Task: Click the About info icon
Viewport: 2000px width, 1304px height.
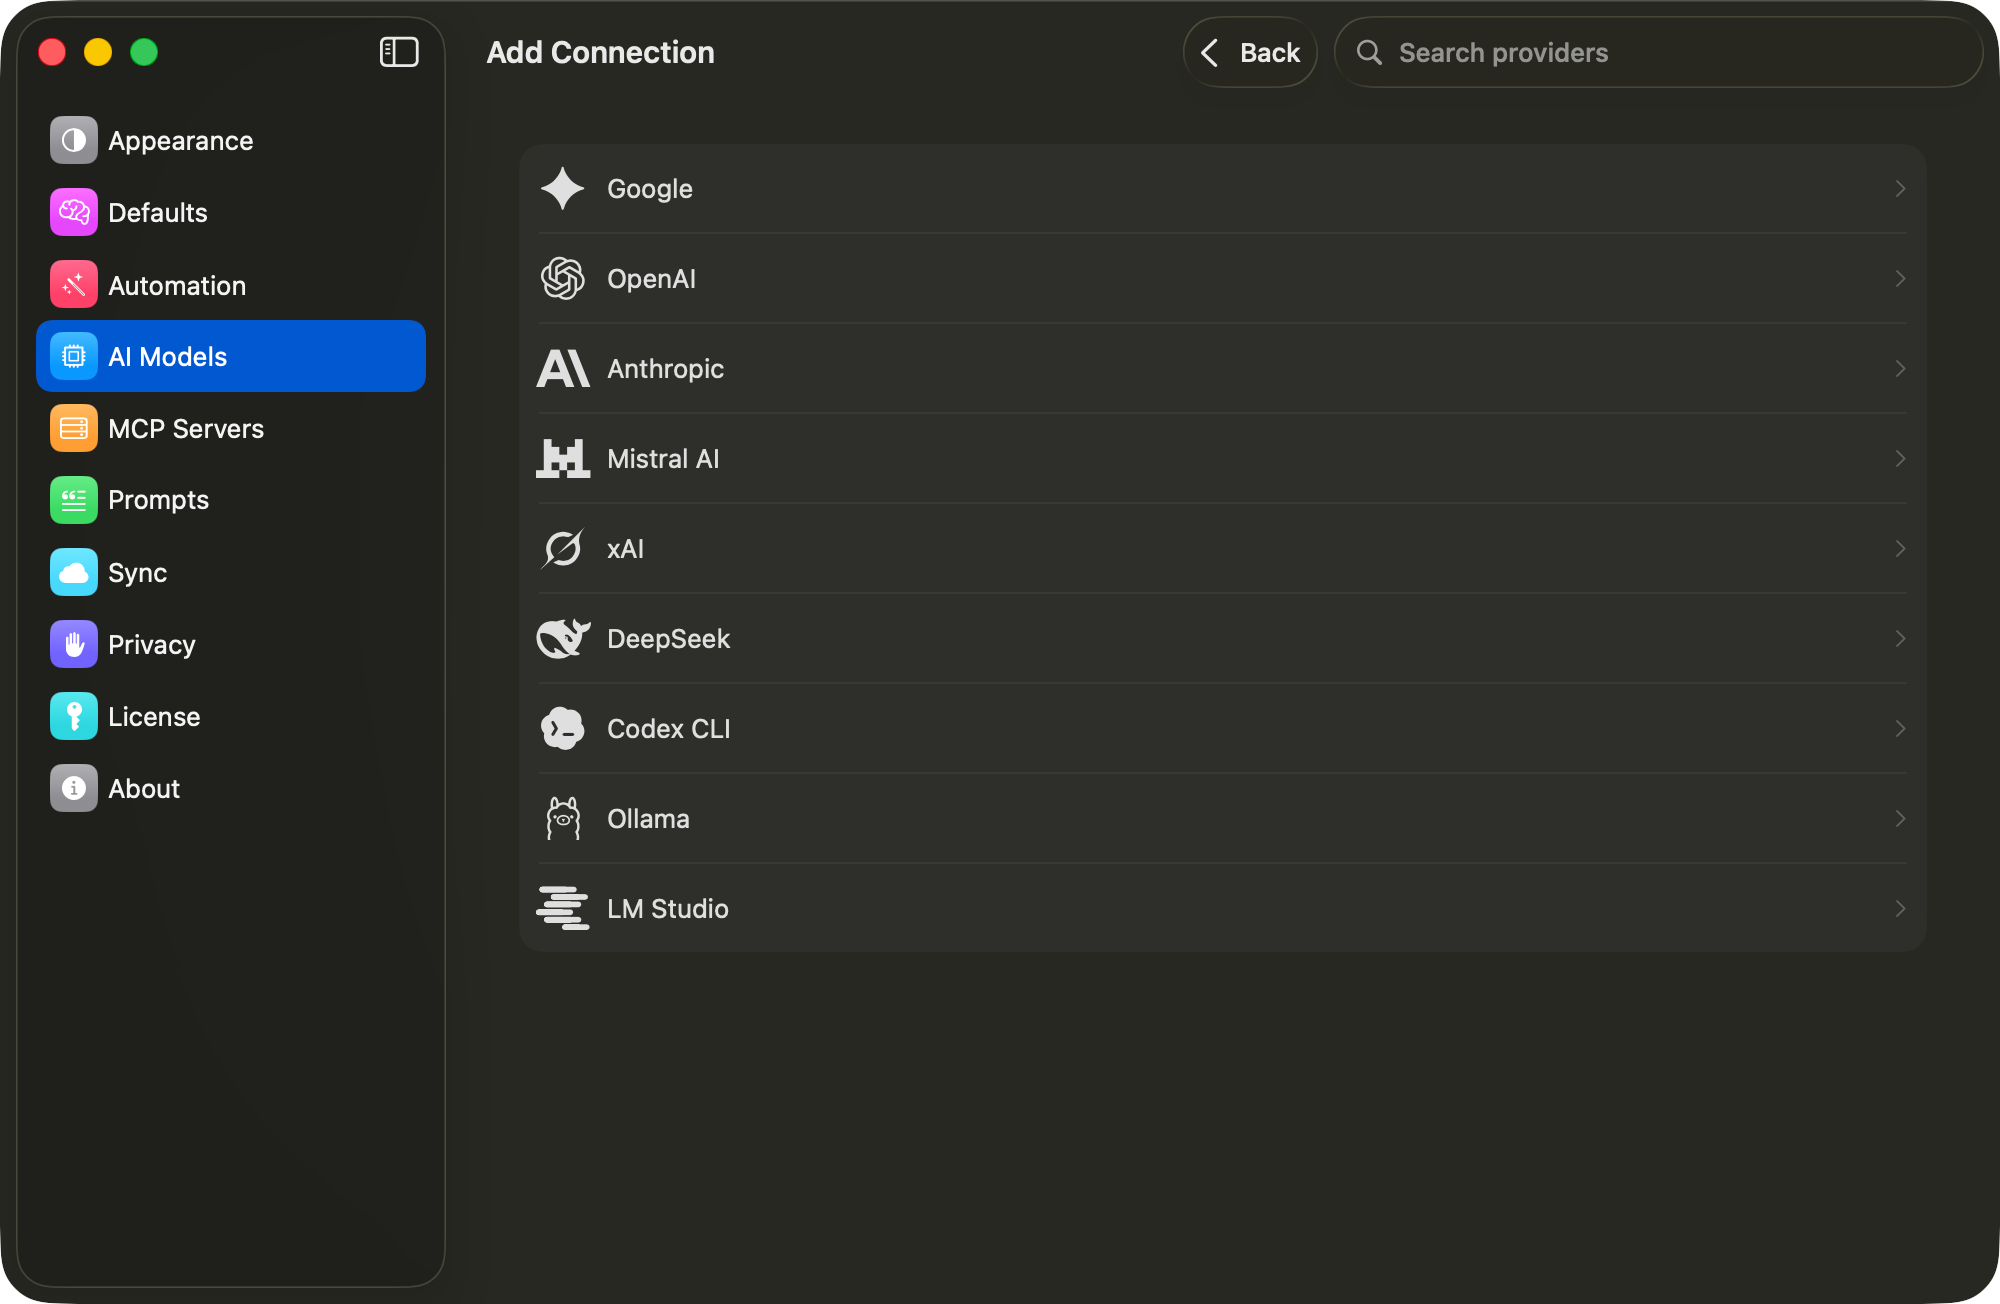Action: tap(74, 788)
